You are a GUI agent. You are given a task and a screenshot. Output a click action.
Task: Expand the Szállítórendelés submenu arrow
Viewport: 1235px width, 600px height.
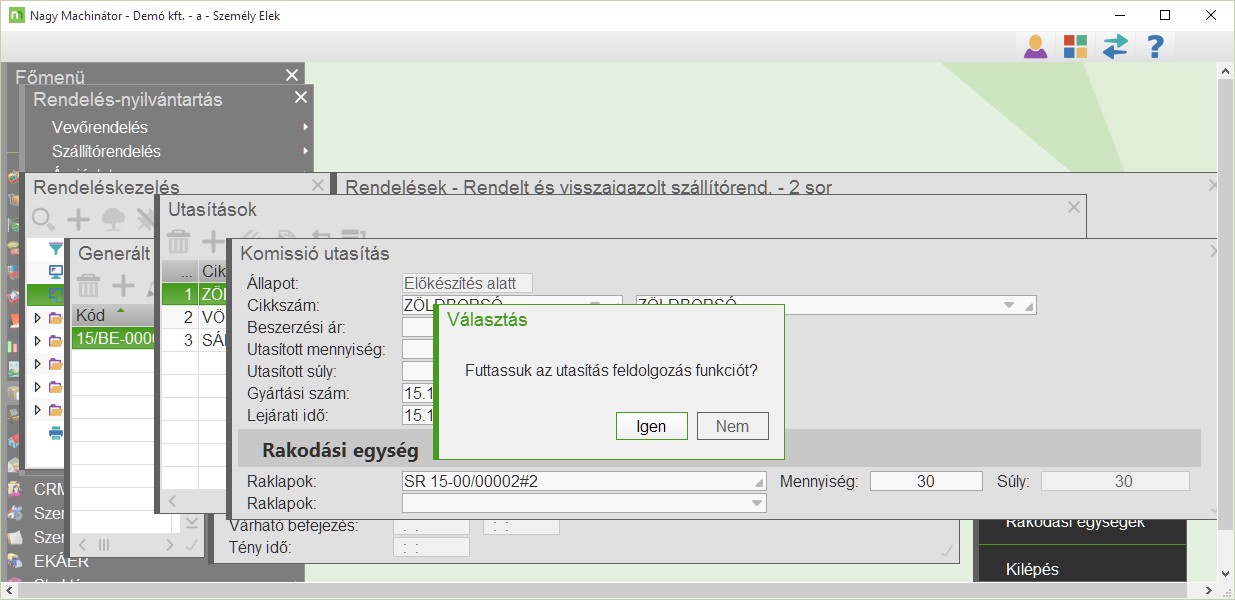(305, 151)
